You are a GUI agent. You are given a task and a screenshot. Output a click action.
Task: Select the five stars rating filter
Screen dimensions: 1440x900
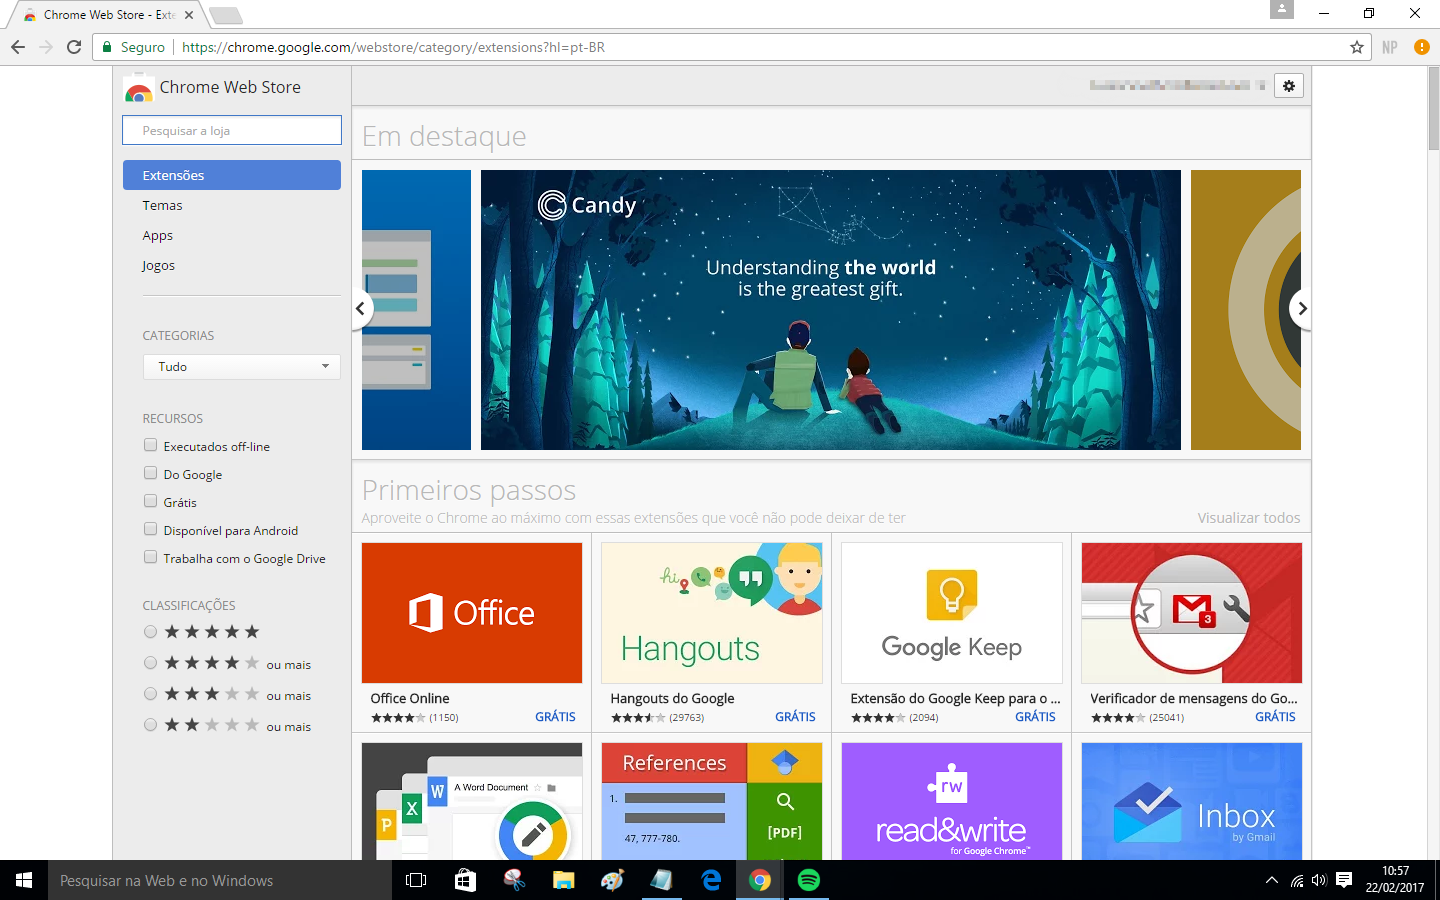[150, 632]
